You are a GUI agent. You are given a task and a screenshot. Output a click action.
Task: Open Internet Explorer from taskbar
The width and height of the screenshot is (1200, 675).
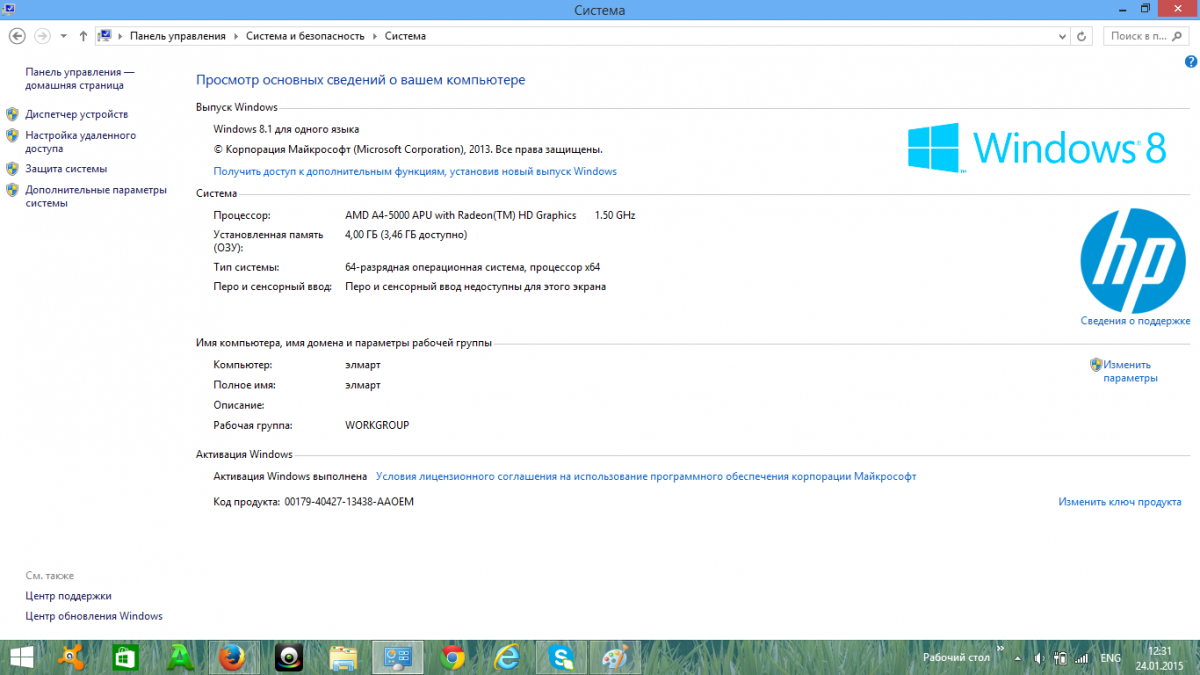click(508, 657)
